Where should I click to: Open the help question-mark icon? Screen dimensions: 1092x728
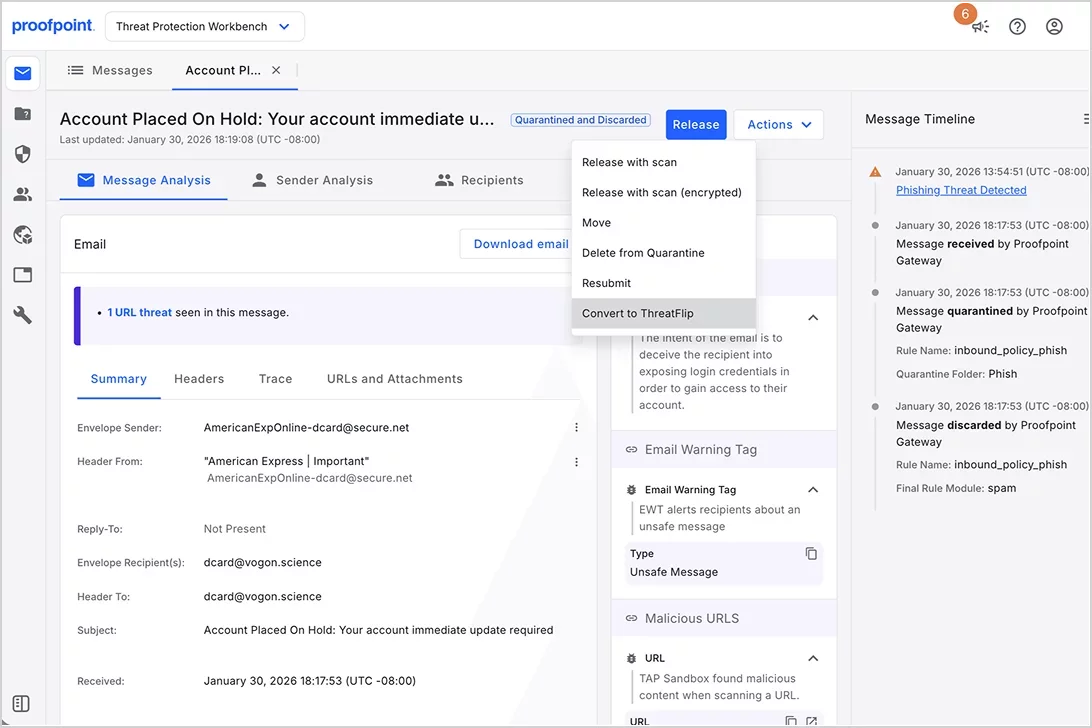tap(1017, 26)
